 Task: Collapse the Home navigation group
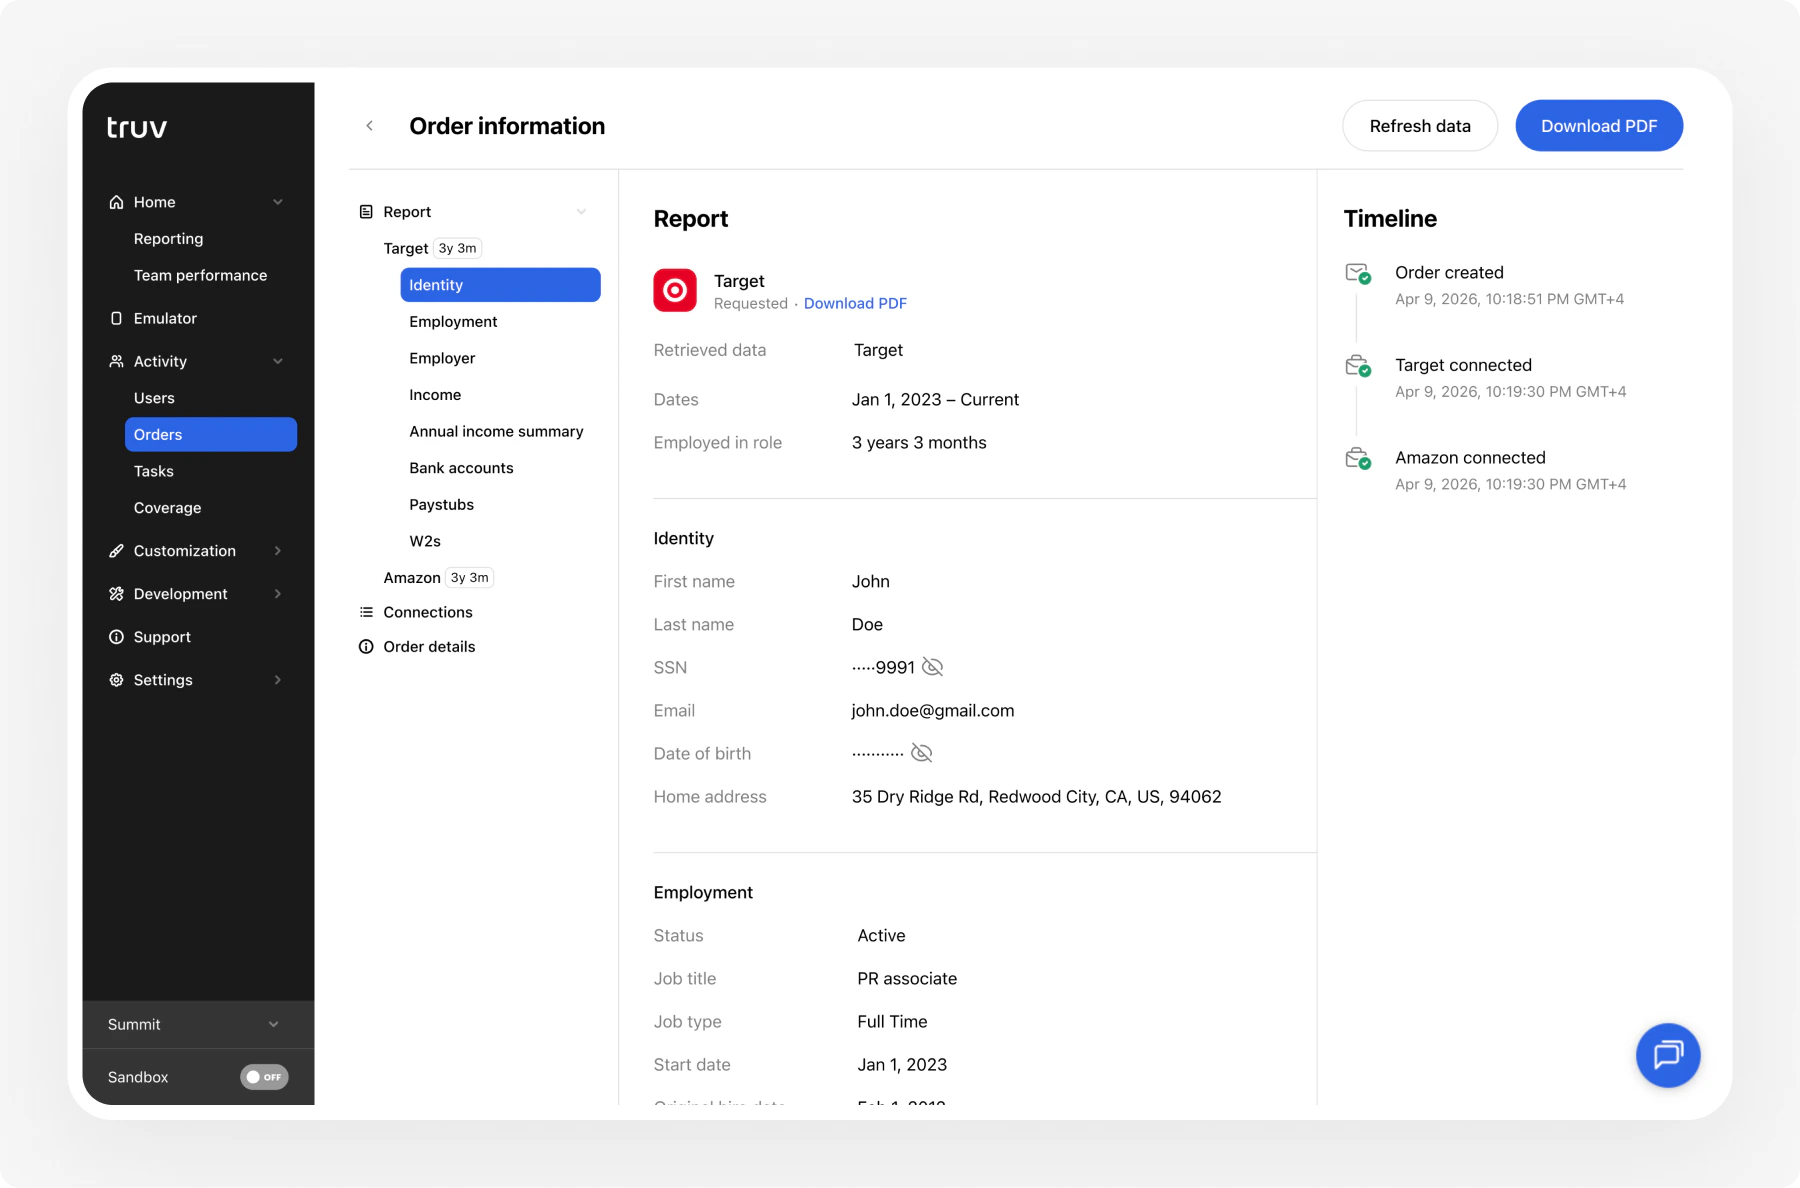click(x=277, y=201)
